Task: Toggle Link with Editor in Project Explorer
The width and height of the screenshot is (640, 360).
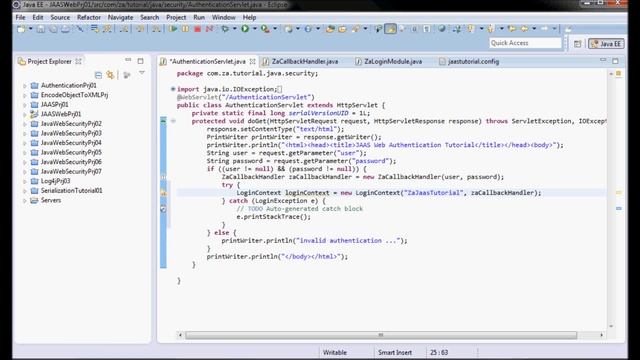Action: coord(110,75)
